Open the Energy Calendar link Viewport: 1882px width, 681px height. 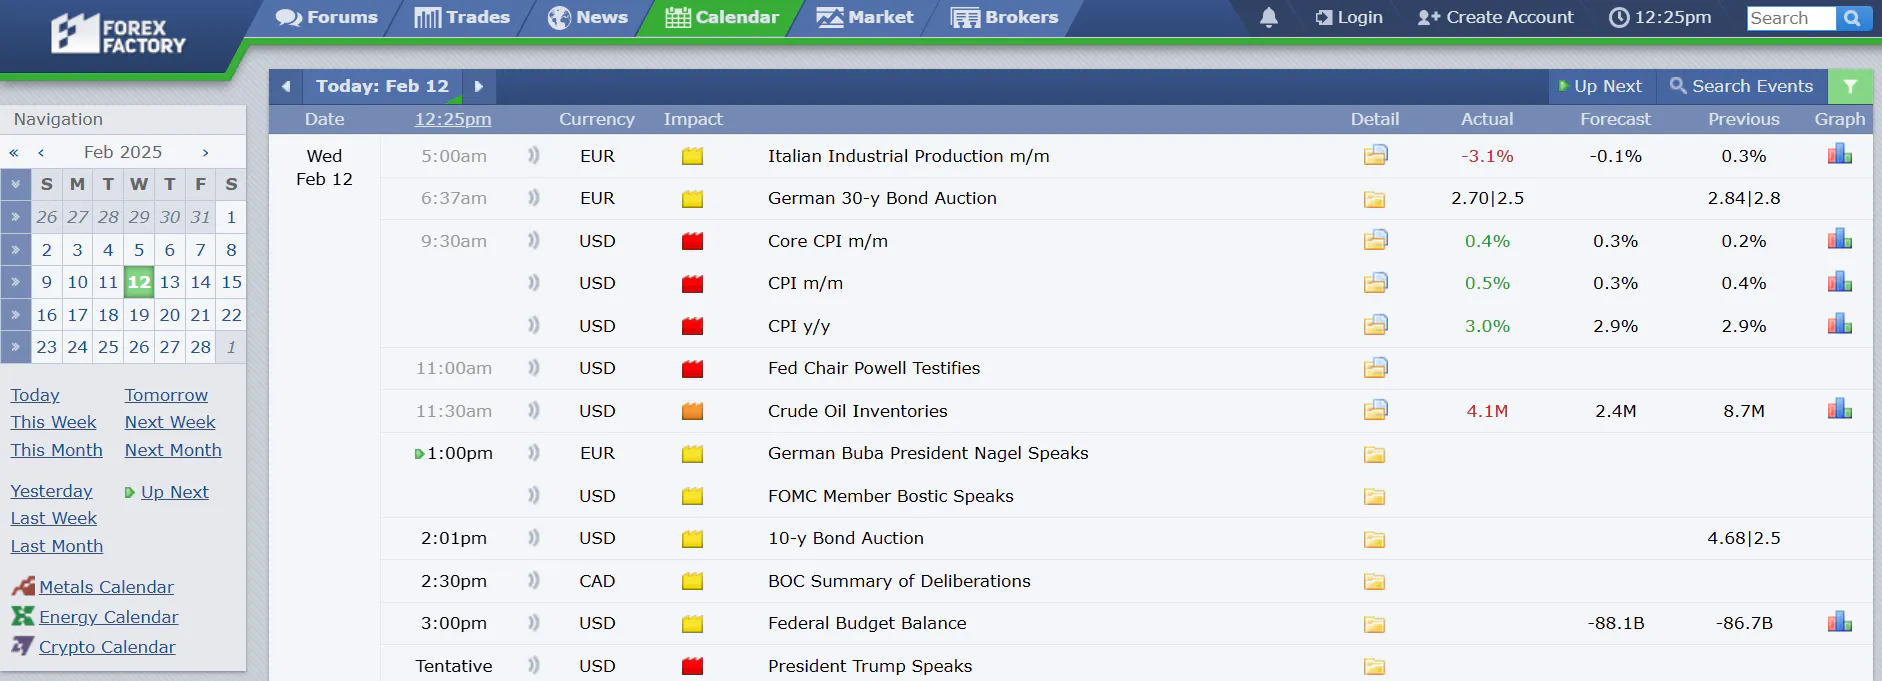[x=108, y=617]
